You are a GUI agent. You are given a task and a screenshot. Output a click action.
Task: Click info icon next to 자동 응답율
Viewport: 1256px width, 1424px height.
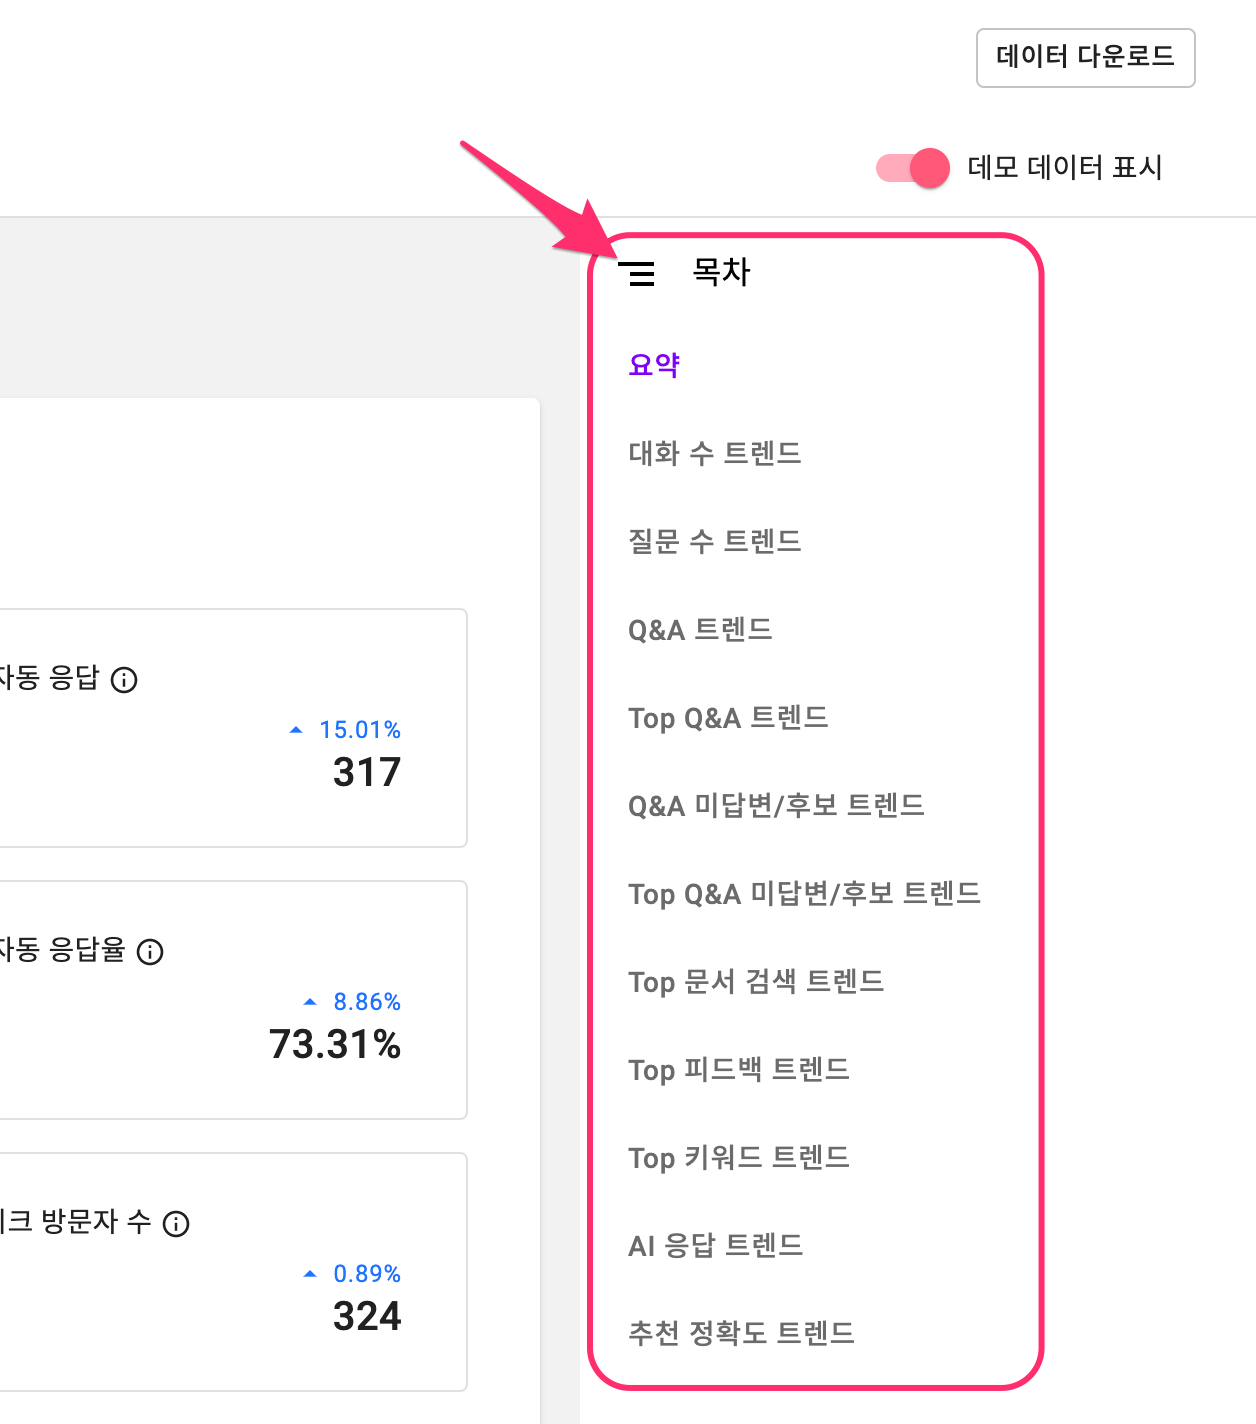point(150,952)
